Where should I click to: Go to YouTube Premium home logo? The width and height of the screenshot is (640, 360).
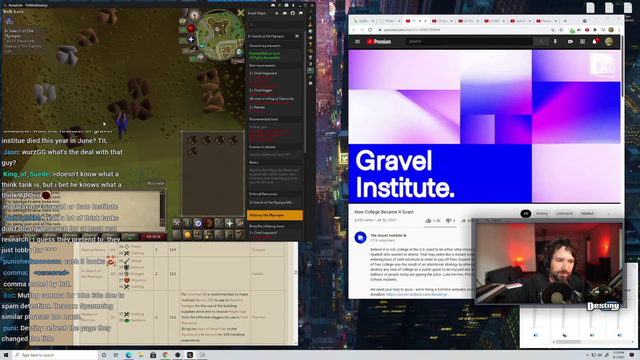pyautogui.click(x=378, y=42)
